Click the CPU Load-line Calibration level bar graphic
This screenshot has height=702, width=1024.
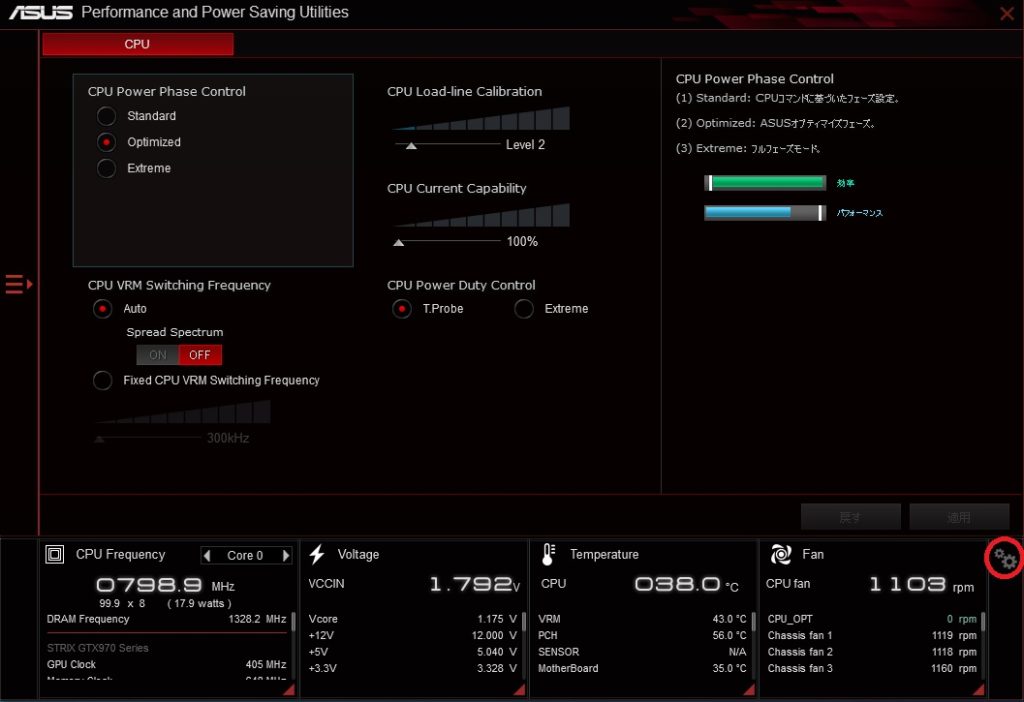[481, 118]
